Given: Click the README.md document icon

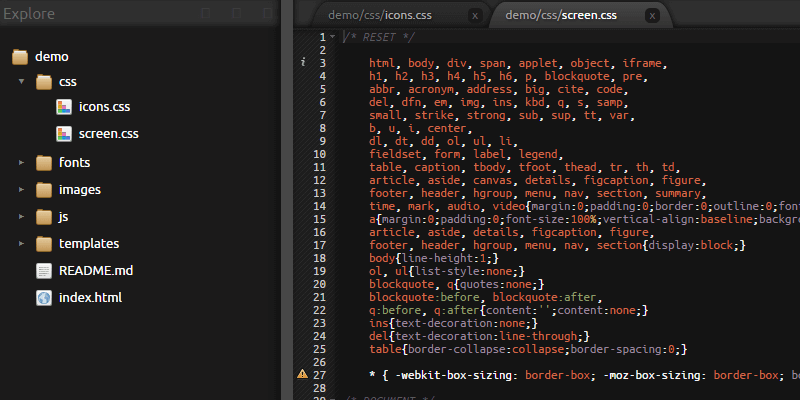Looking at the screenshot, I should [x=44, y=270].
